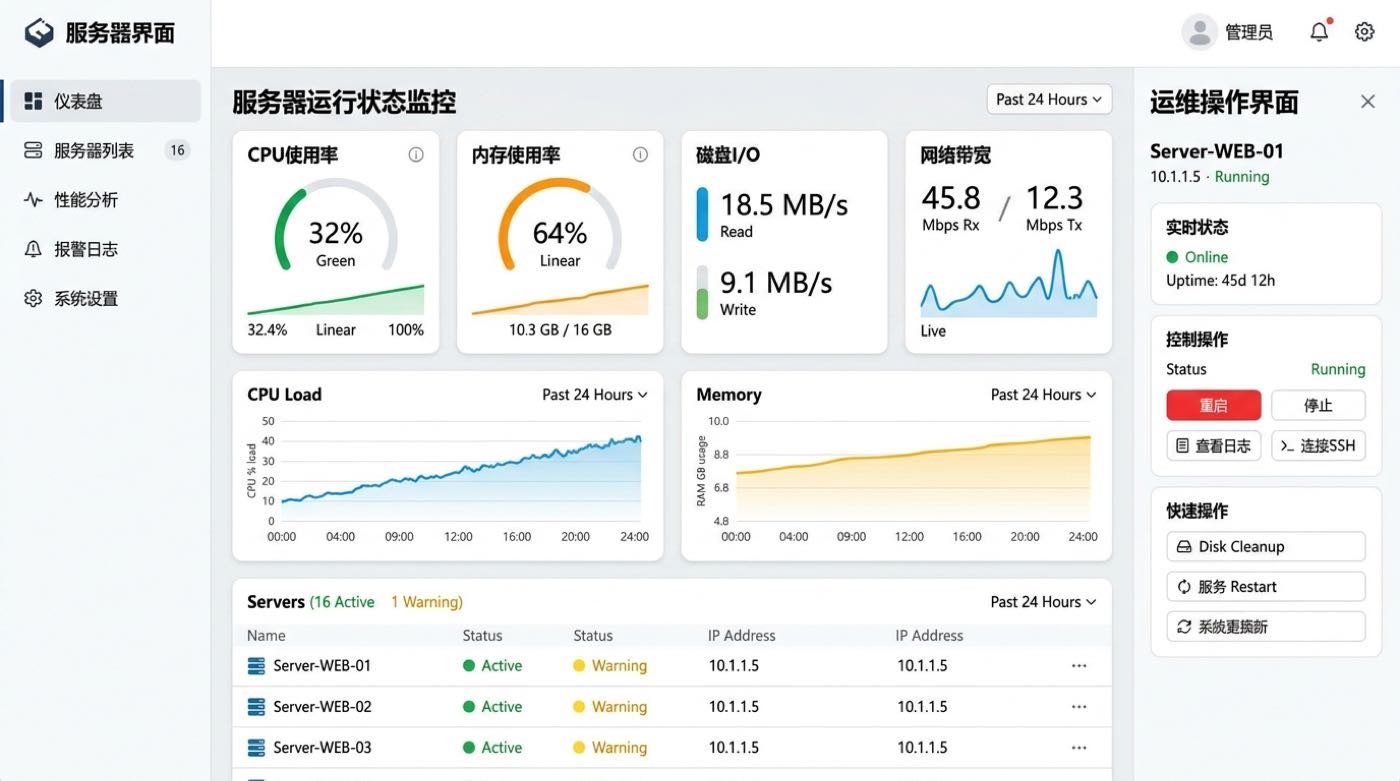Click the 内存使用率 info icon
The image size is (1400, 781).
[x=640, y=155]
